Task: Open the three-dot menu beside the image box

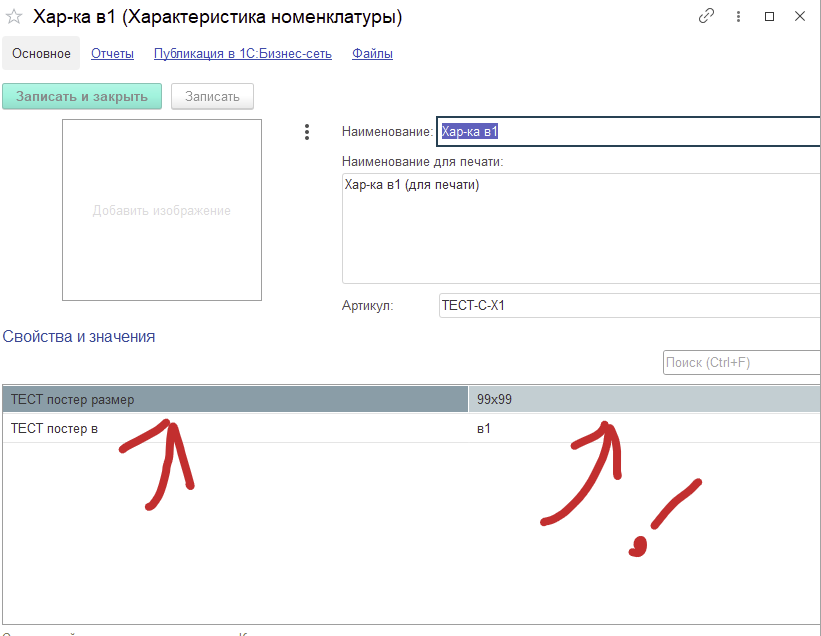Action: pyautogui.click(x=307, y=132)
